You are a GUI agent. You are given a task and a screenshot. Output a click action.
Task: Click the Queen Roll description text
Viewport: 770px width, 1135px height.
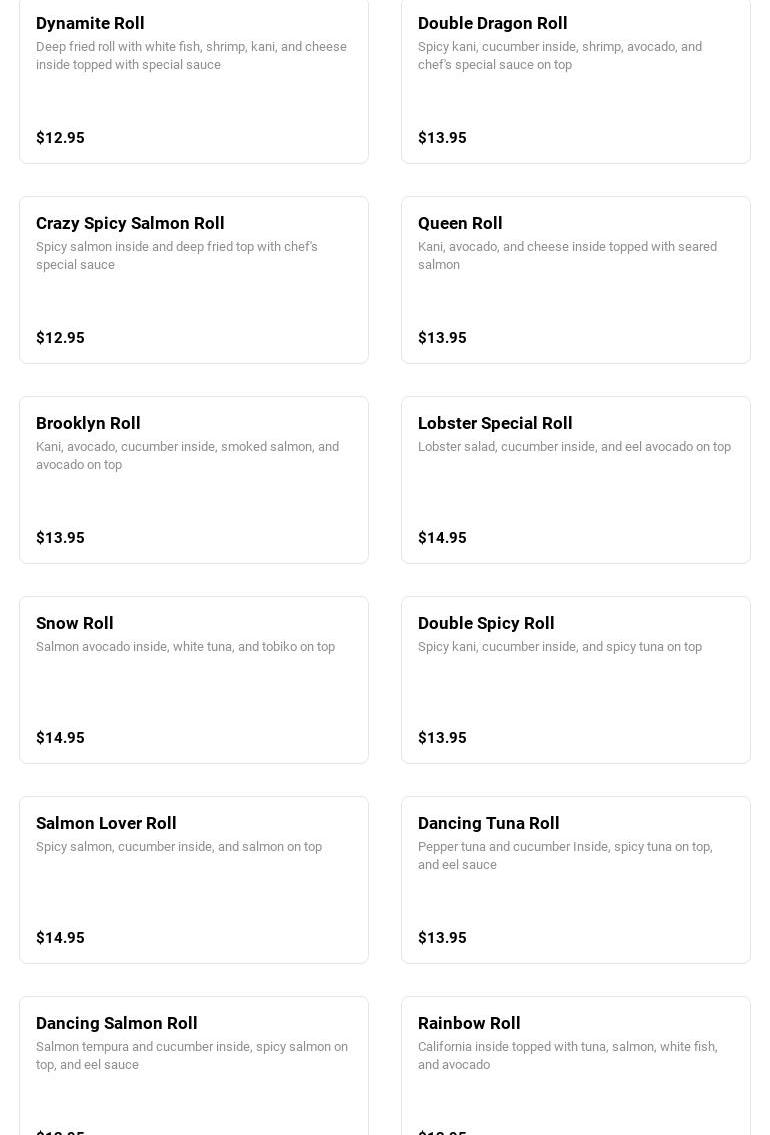click(567, 255)
